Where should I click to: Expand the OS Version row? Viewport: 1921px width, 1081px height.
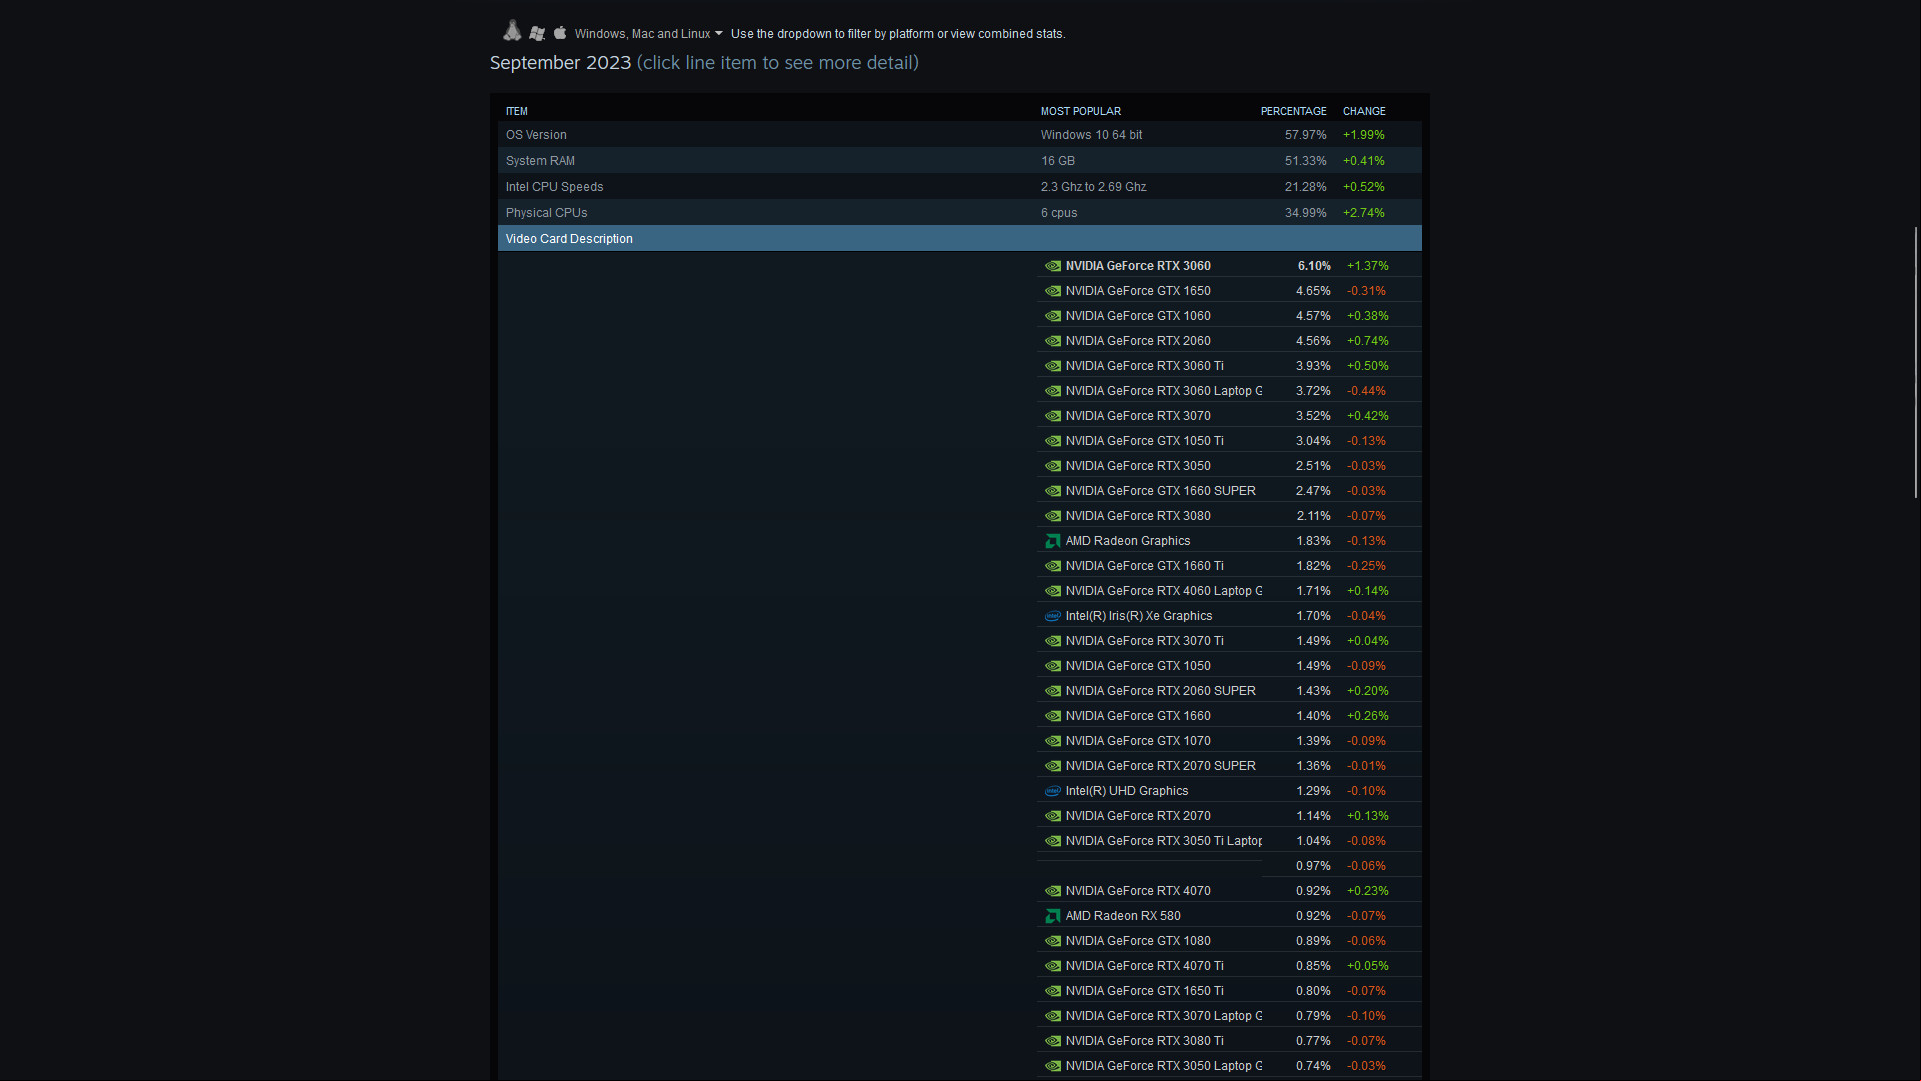pos(959,135)
